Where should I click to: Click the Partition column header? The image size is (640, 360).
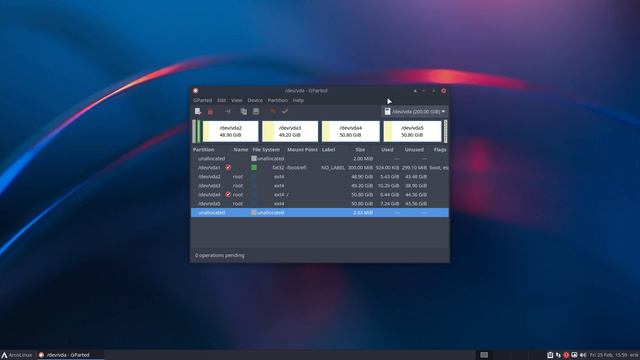click(x=203, y=150)
